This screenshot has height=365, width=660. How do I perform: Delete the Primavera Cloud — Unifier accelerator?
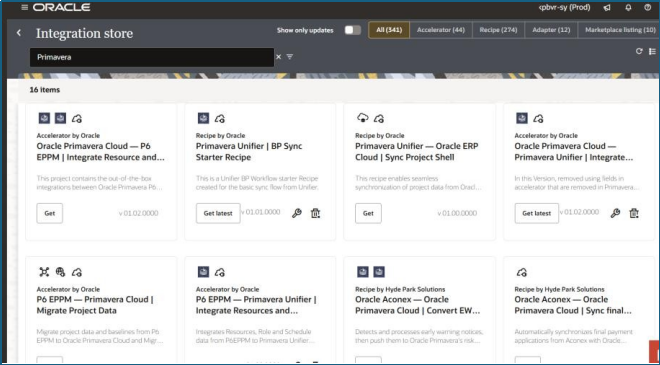tap(634, 213)
